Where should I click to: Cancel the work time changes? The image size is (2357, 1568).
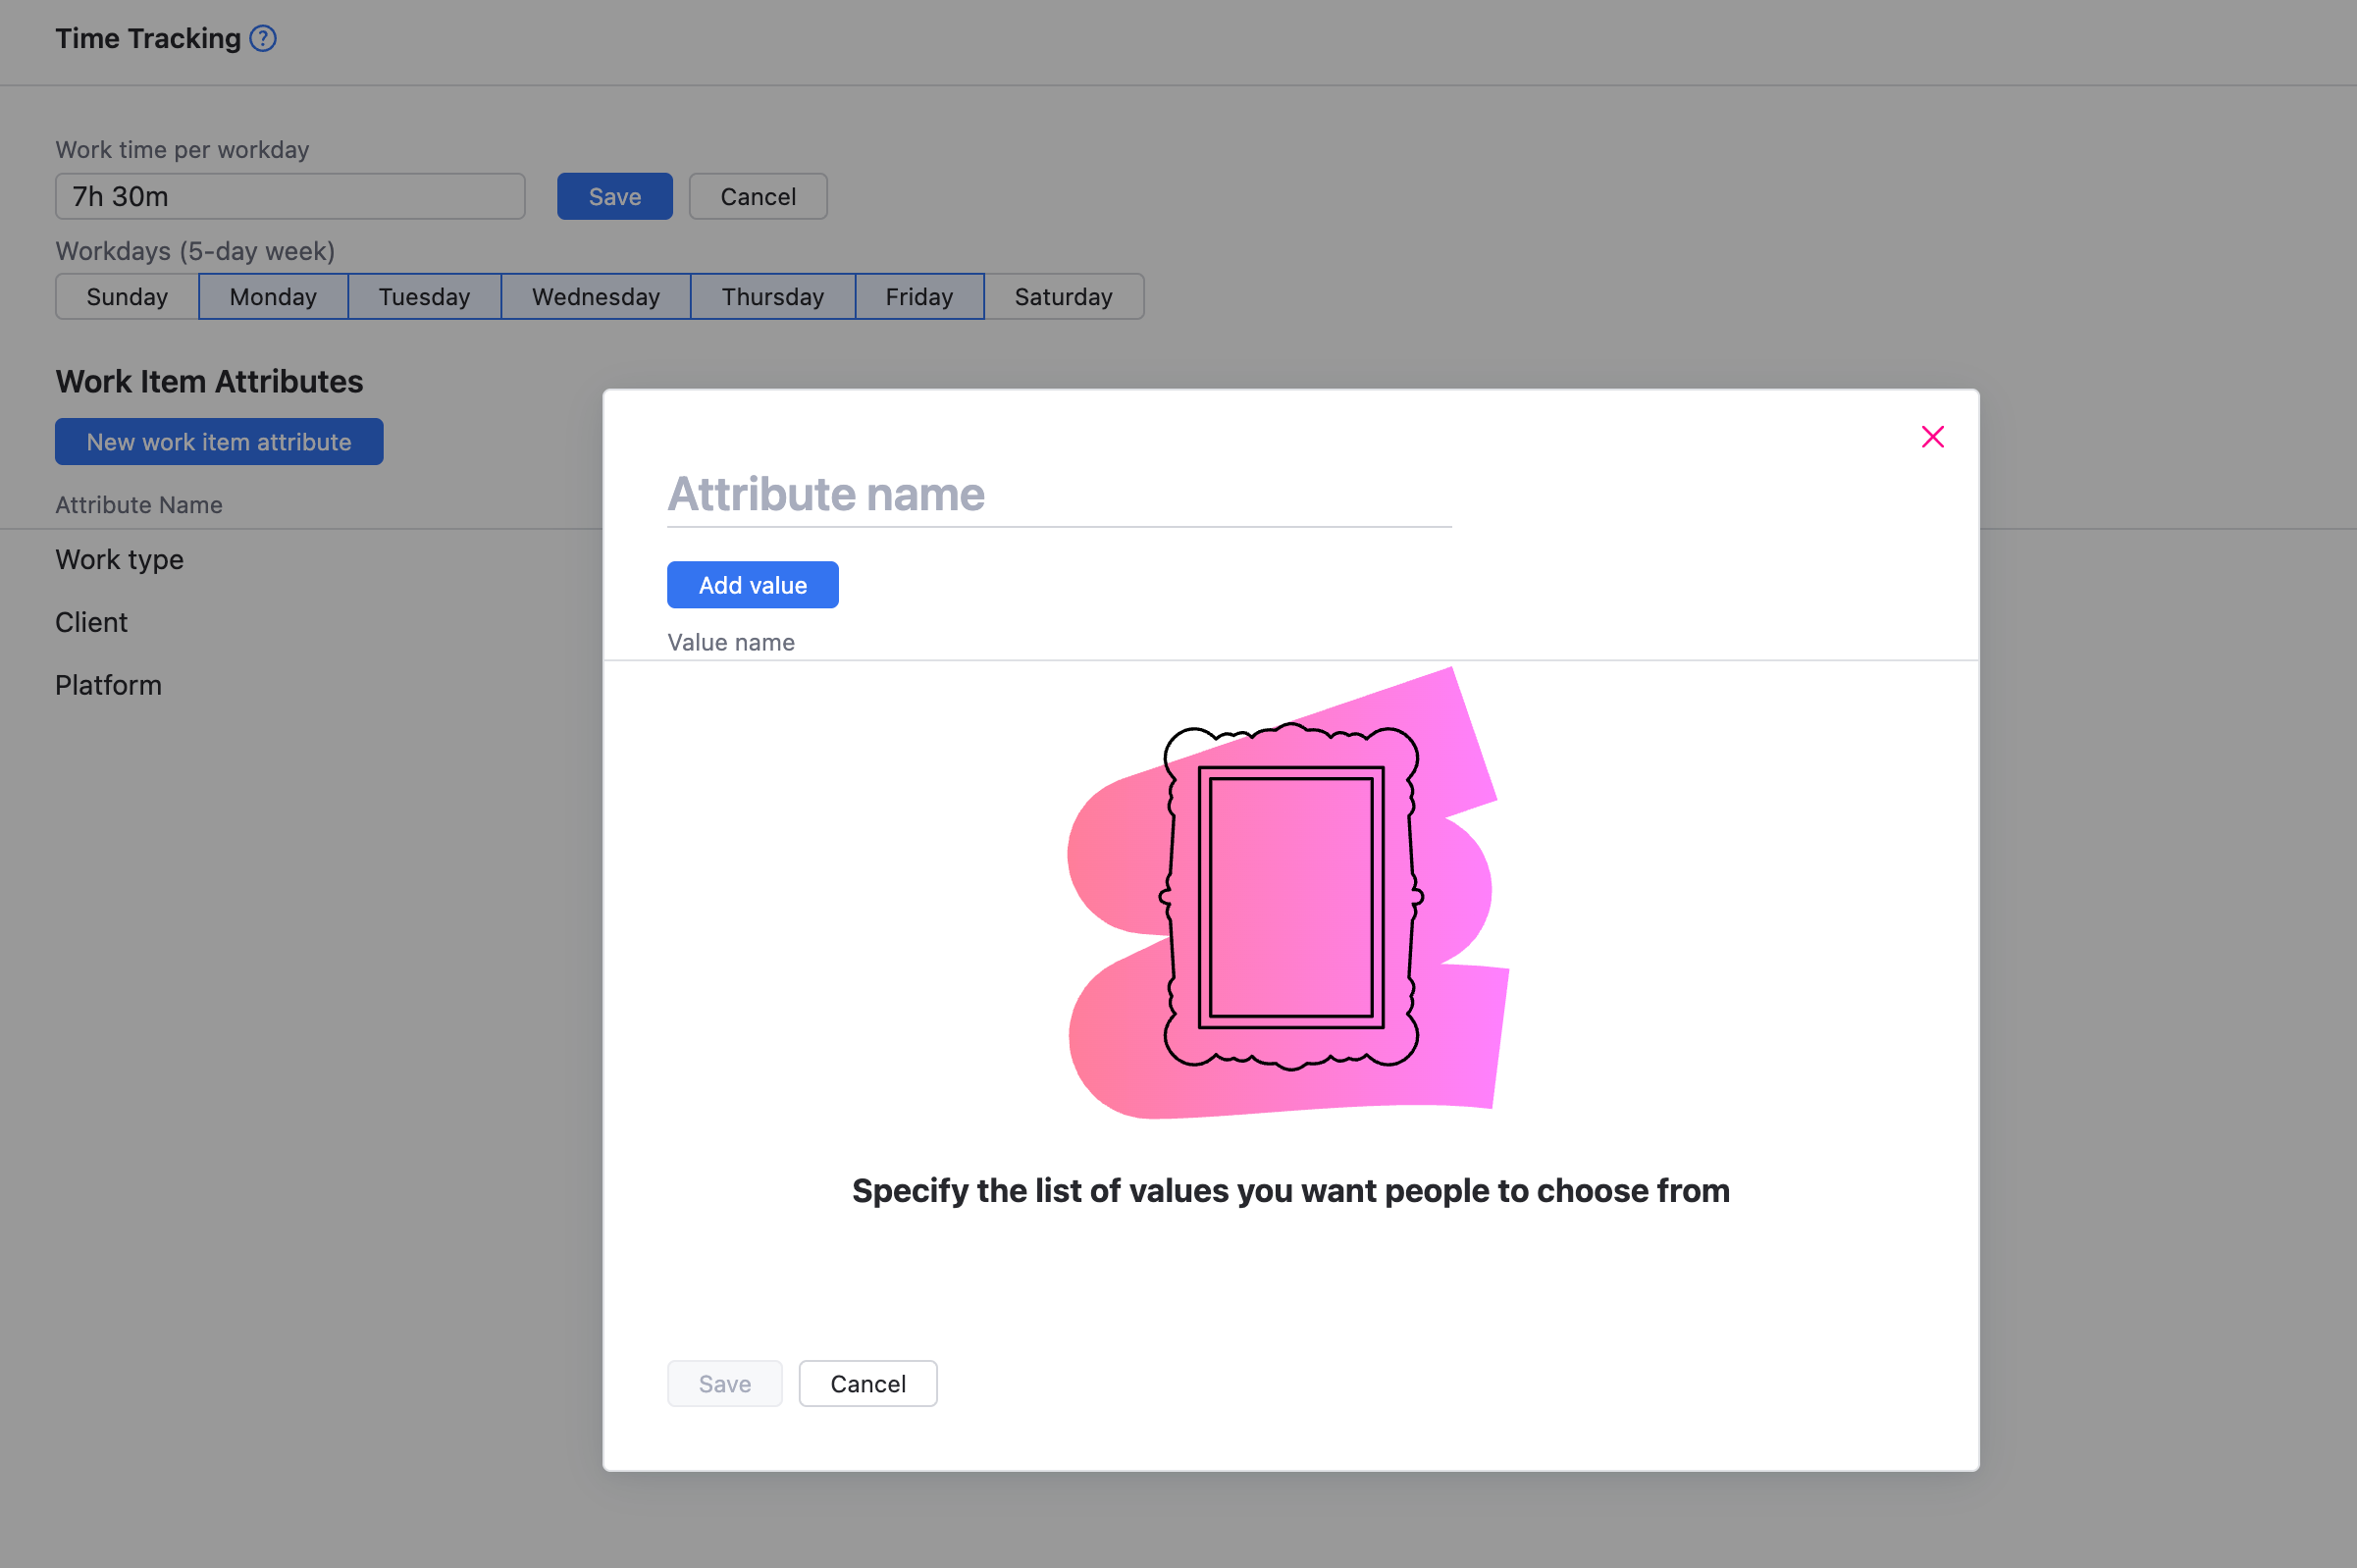(757, 197)
